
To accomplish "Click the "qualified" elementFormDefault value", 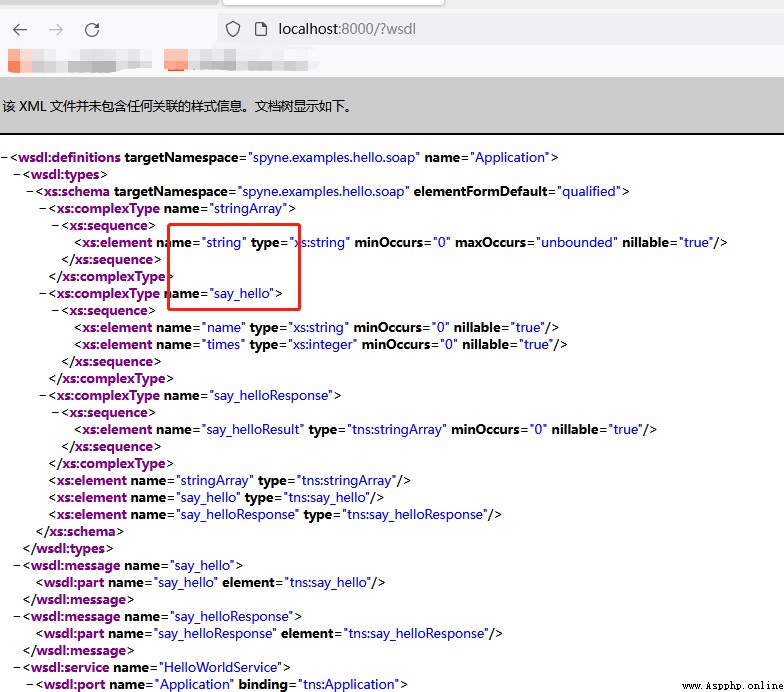I will pyautogui.click(x=589, y=192).
